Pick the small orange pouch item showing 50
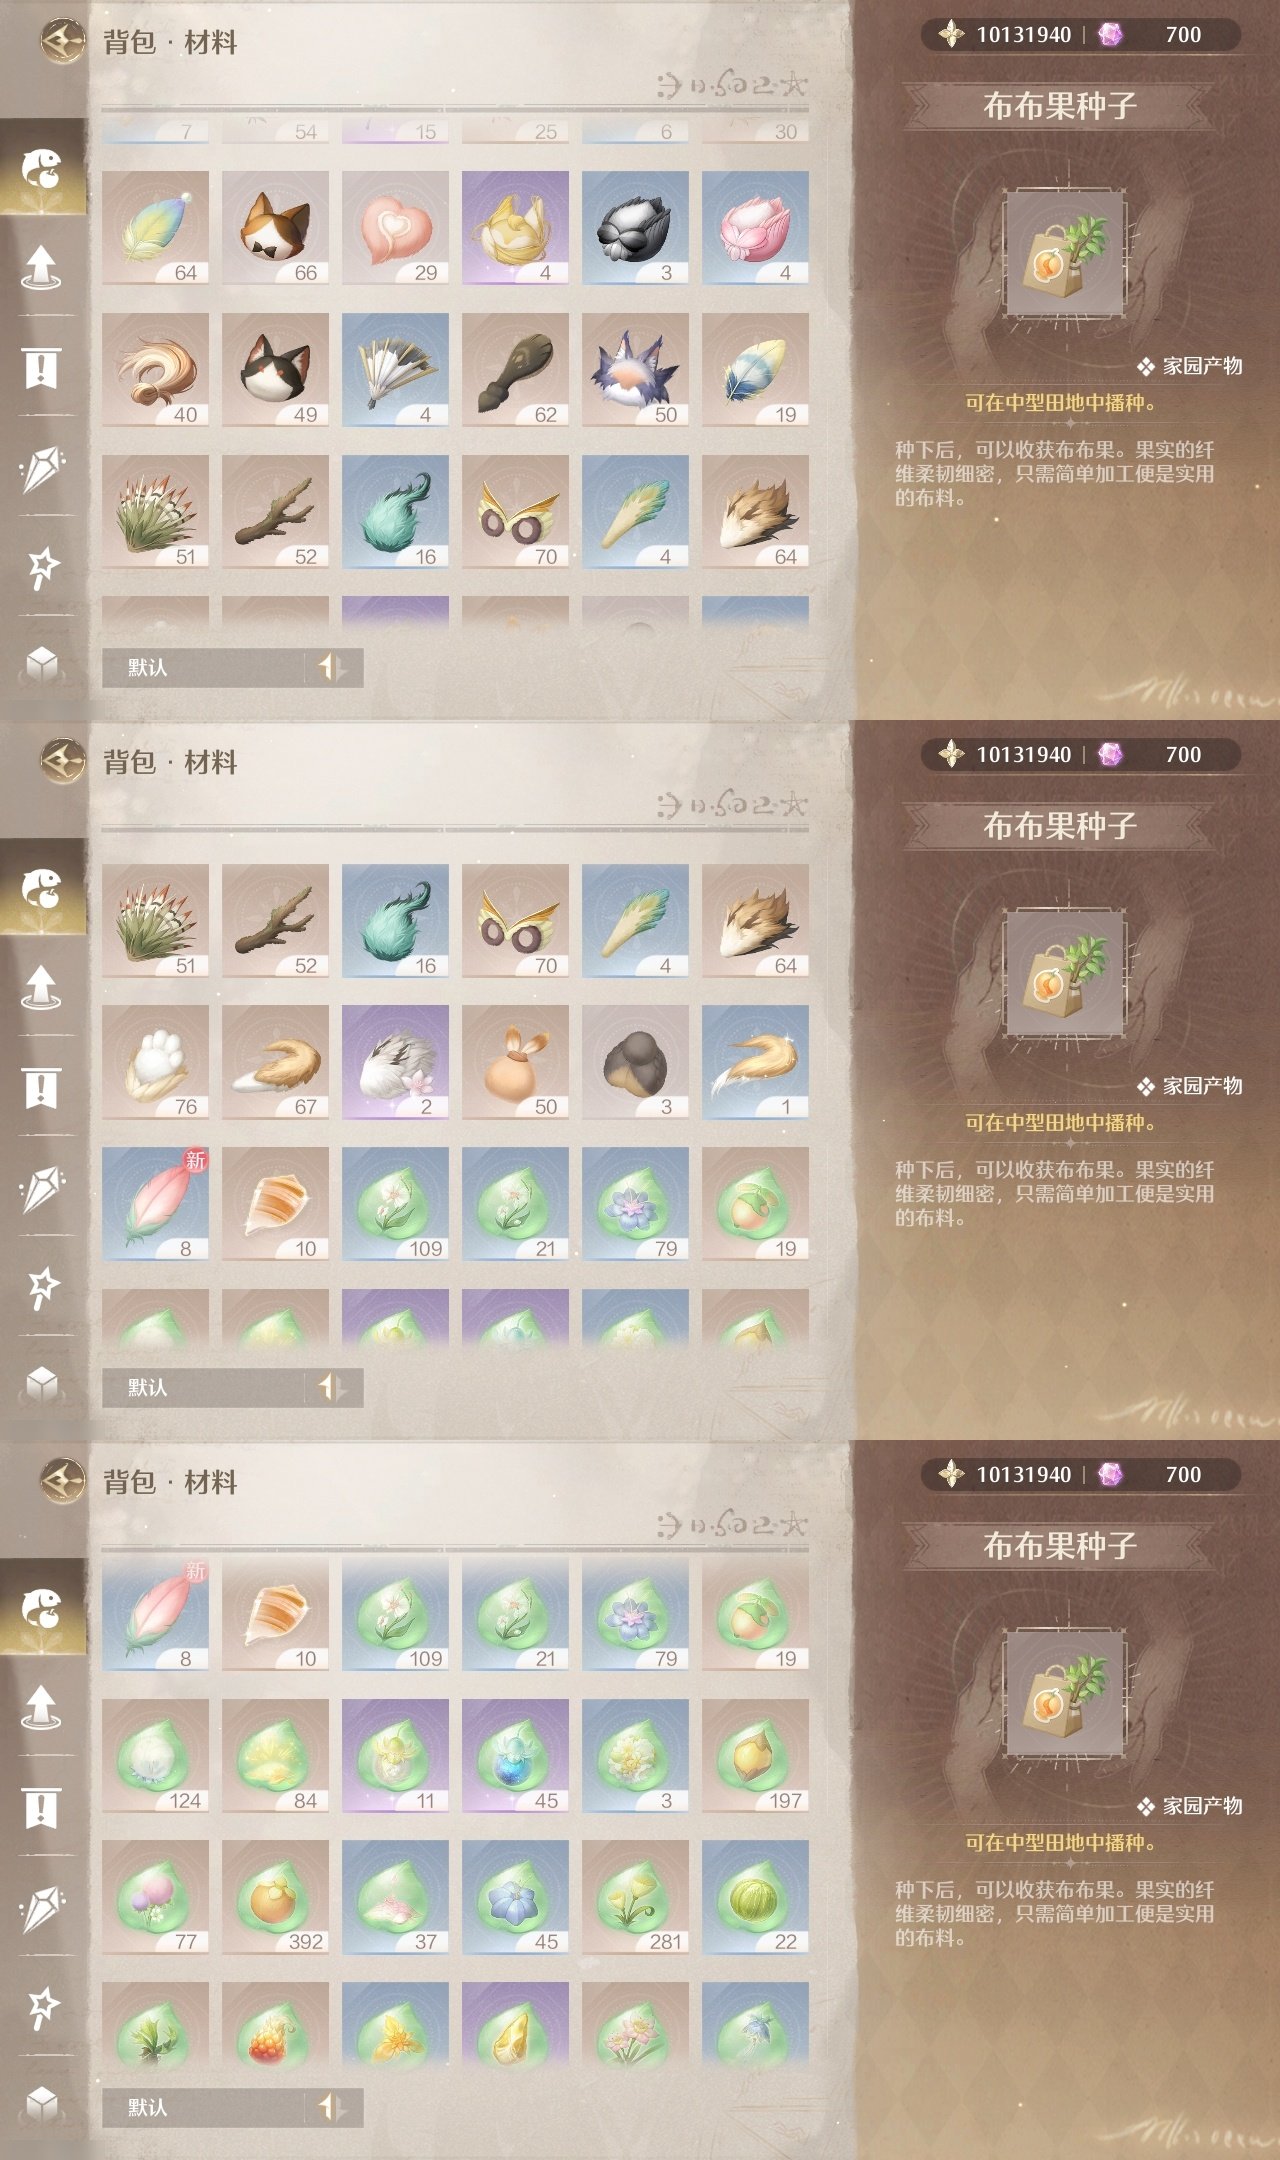 coord(515,1062)
